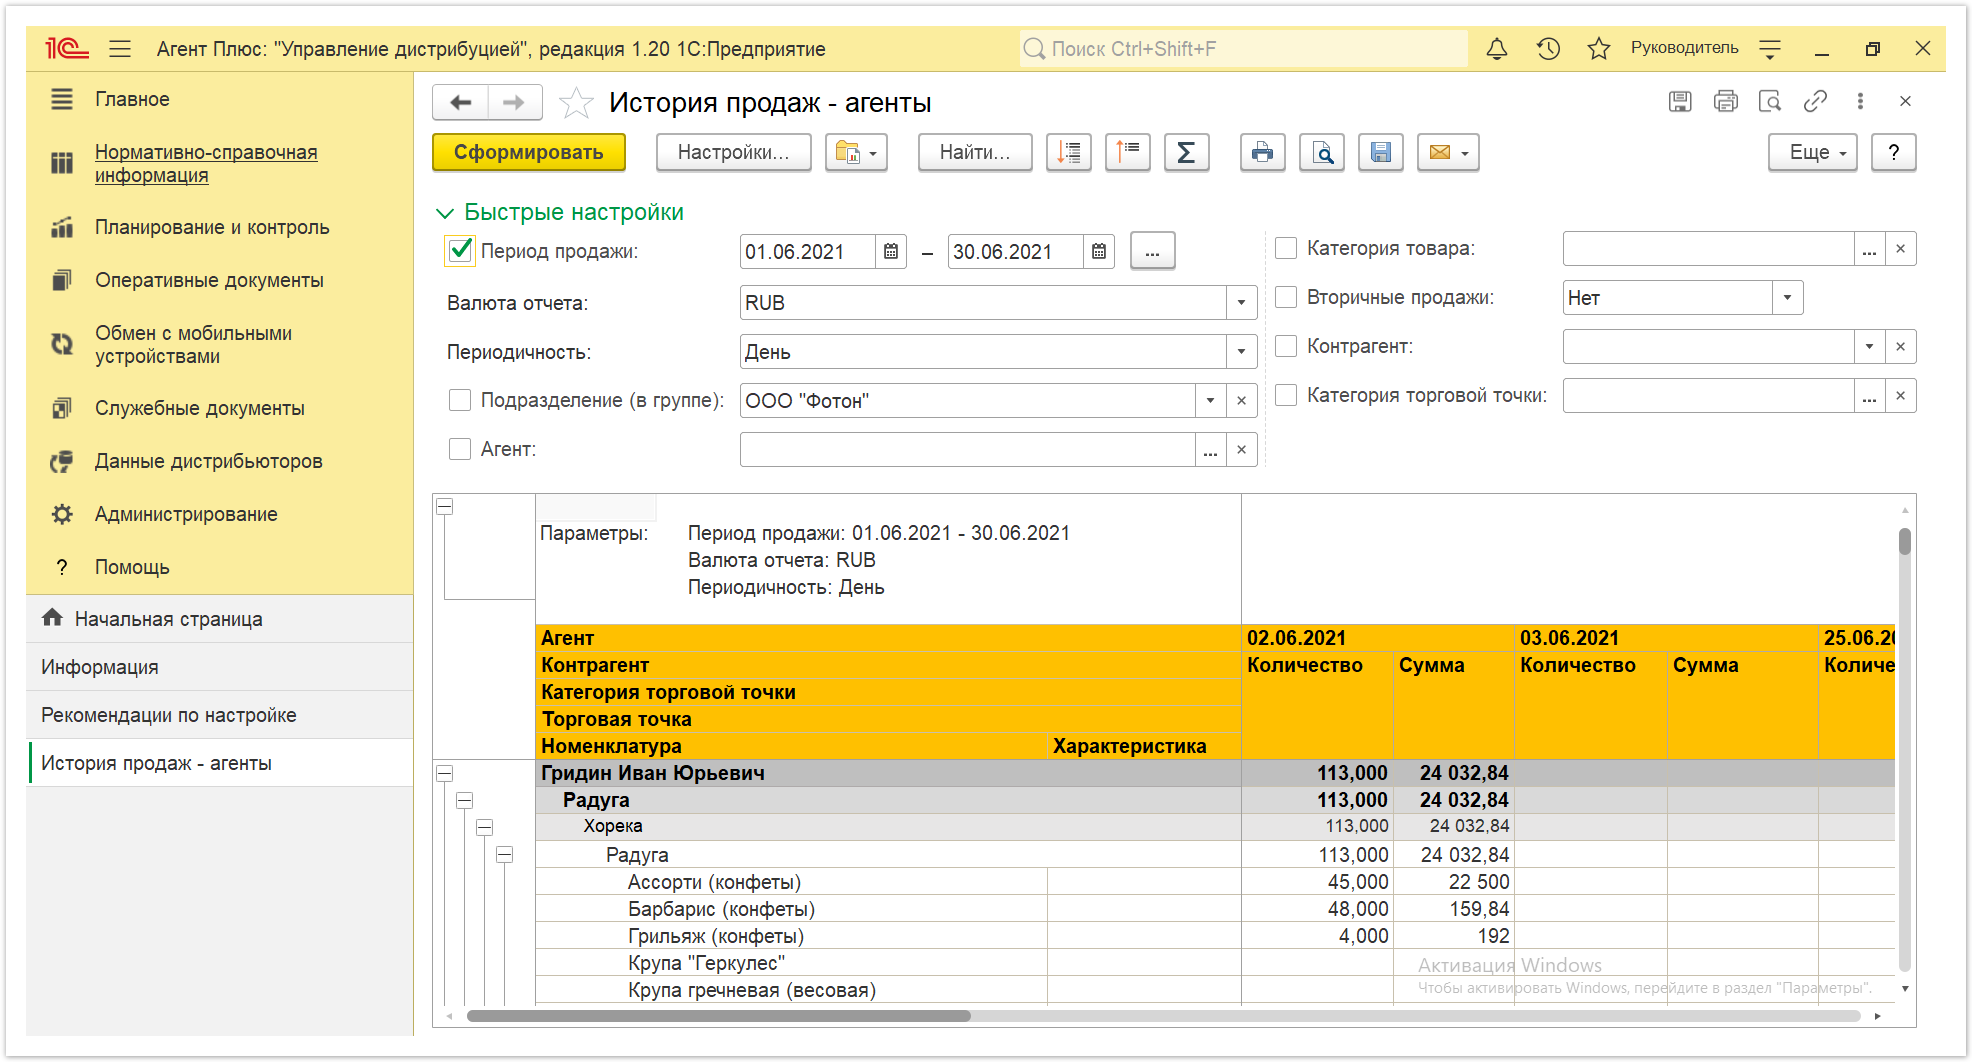Collapse the Хорека group row
Viewport: 1972px width, 1062px height.
point(485,827)
